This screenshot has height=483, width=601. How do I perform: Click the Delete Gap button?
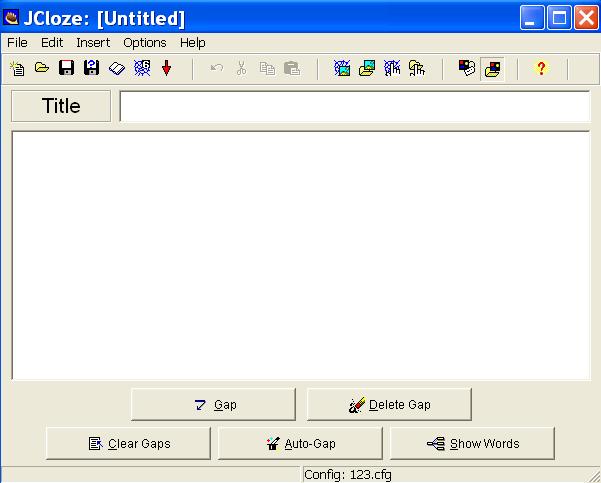(x=389, y=404)
